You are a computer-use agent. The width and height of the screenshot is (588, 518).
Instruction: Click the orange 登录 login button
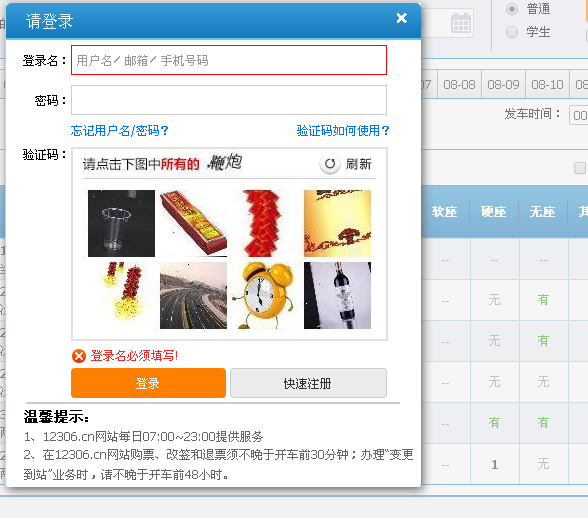click(x=148, y=383)
